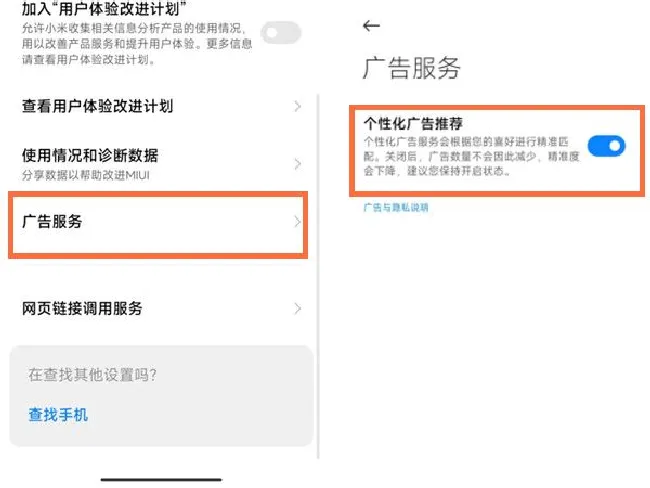Tap the personalized ads description paragraph

(471, 156)
